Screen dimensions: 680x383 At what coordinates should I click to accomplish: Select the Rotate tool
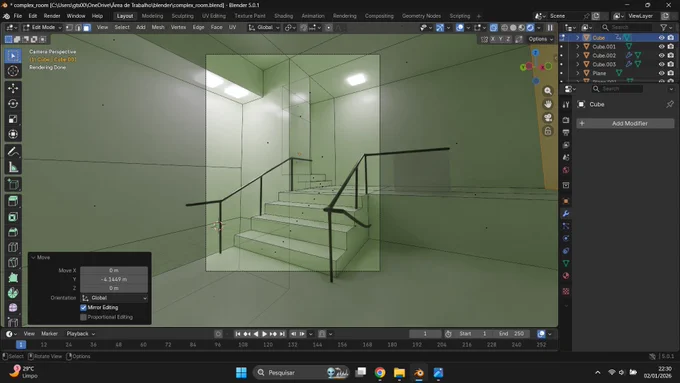pyautogui.click(x=13, y=104)
